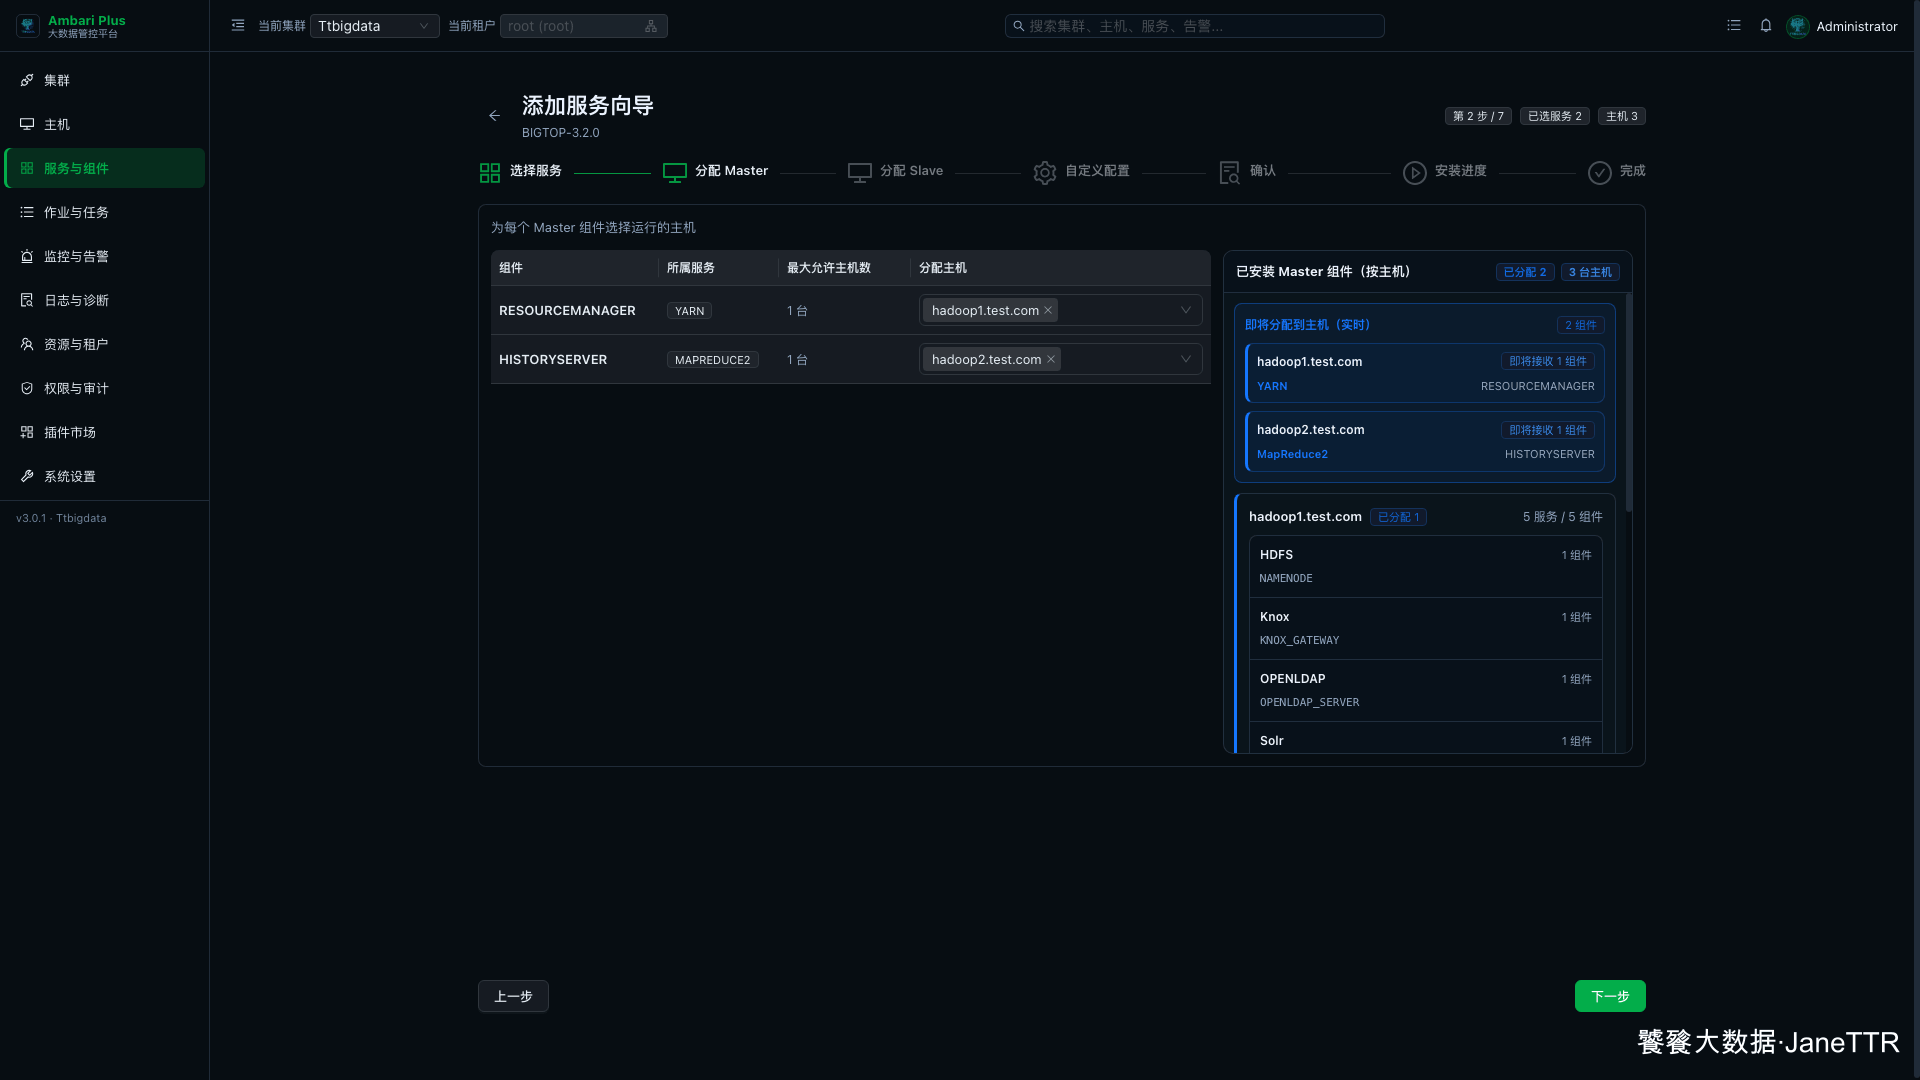This screenshot has width=1920, height=1080.
Task: Open notifications bell icon
Action: (x=1766, y=26)
